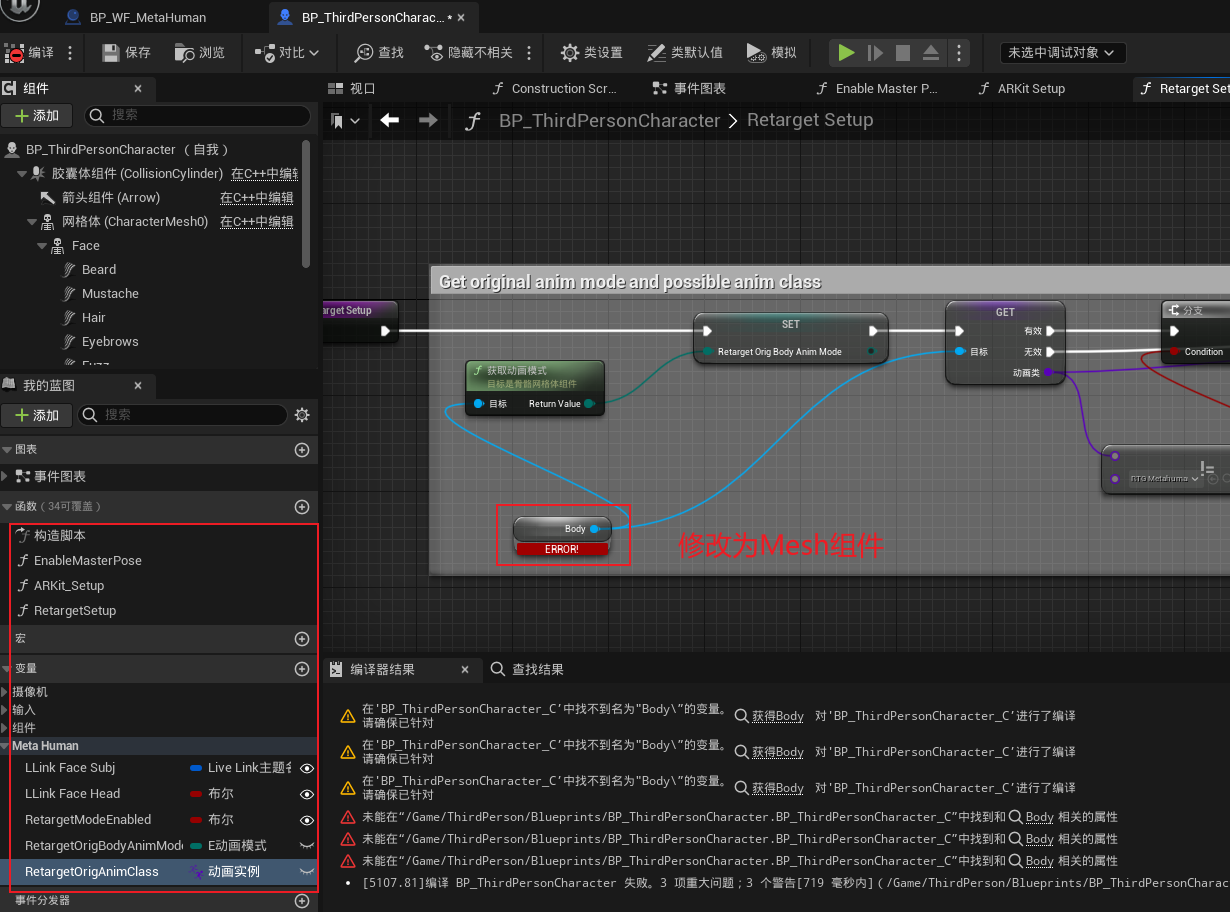Click the eject playback button
1230x912 pixels.
coord(931,53)
